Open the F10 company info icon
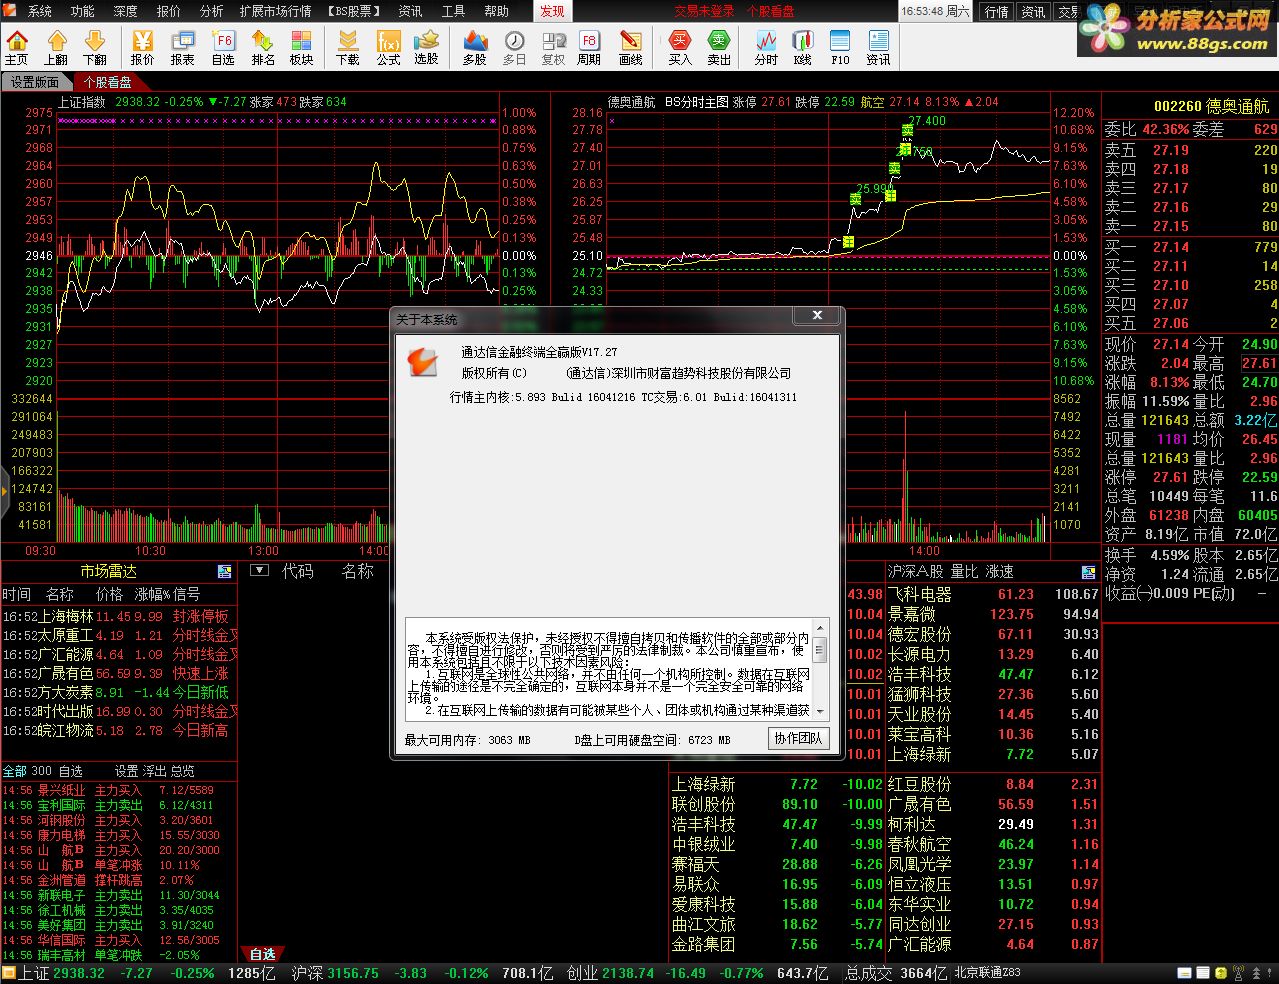The image size is (1279, 984). (840, 47)
